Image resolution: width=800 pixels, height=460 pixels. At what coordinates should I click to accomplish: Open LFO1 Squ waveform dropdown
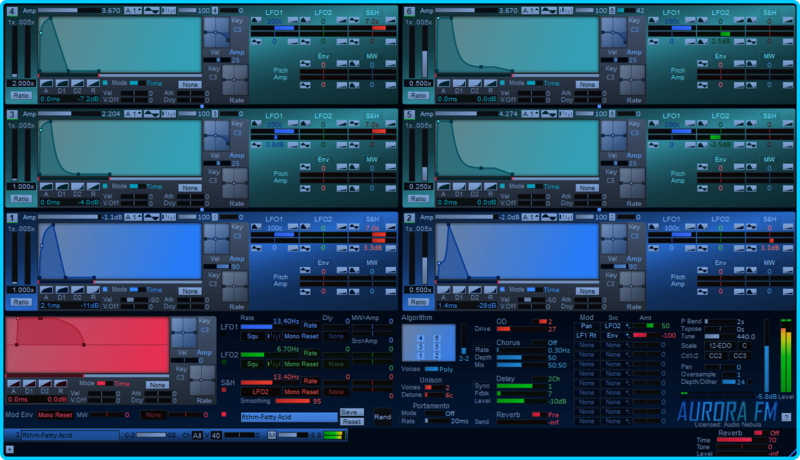click(x=253, y=336)
